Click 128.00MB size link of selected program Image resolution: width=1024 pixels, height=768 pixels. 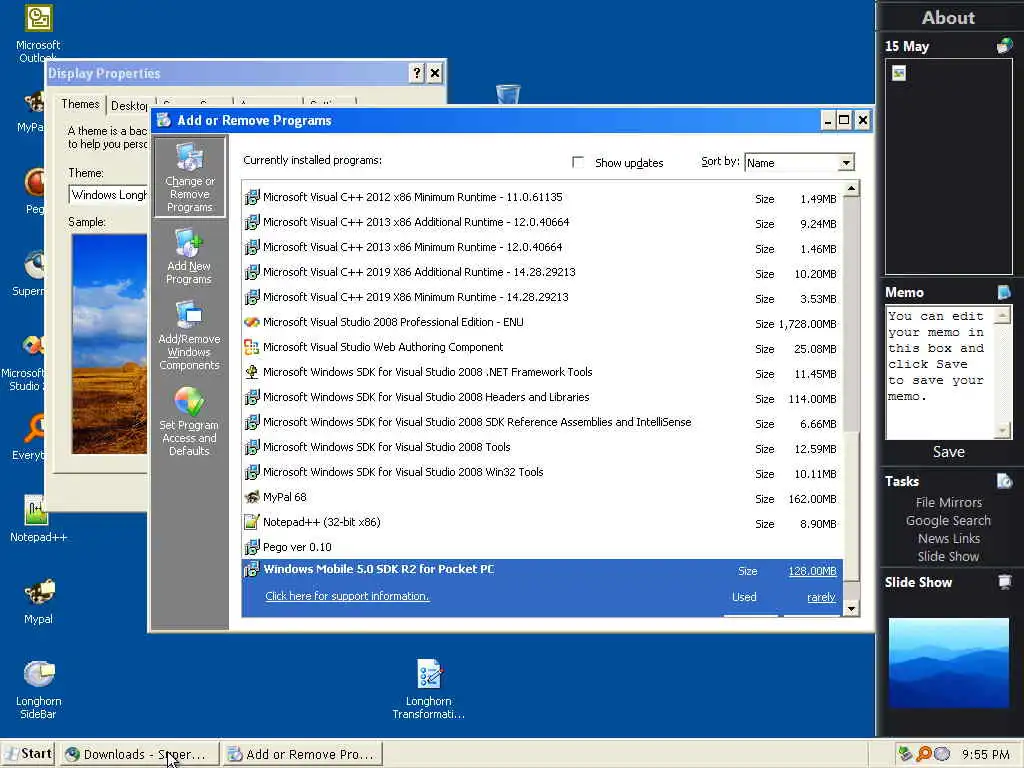pyautogui.click(x=812, y=571)
